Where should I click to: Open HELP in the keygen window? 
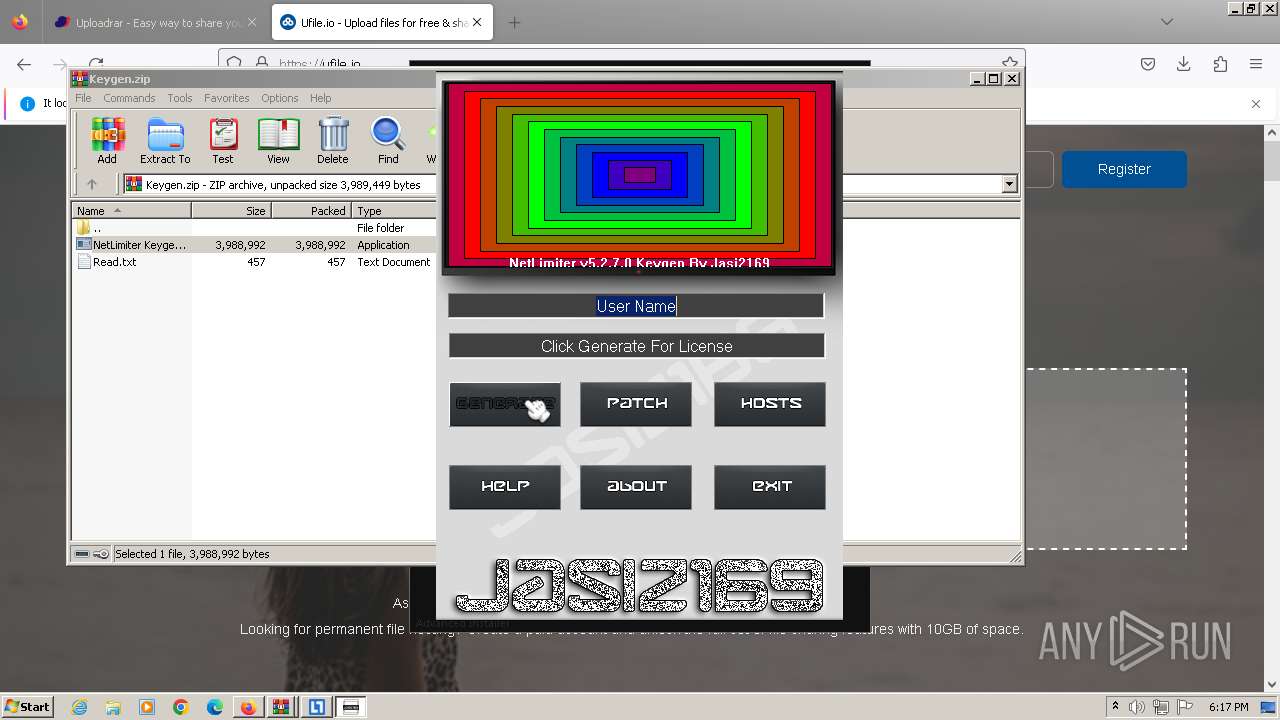tap(505, 487)
